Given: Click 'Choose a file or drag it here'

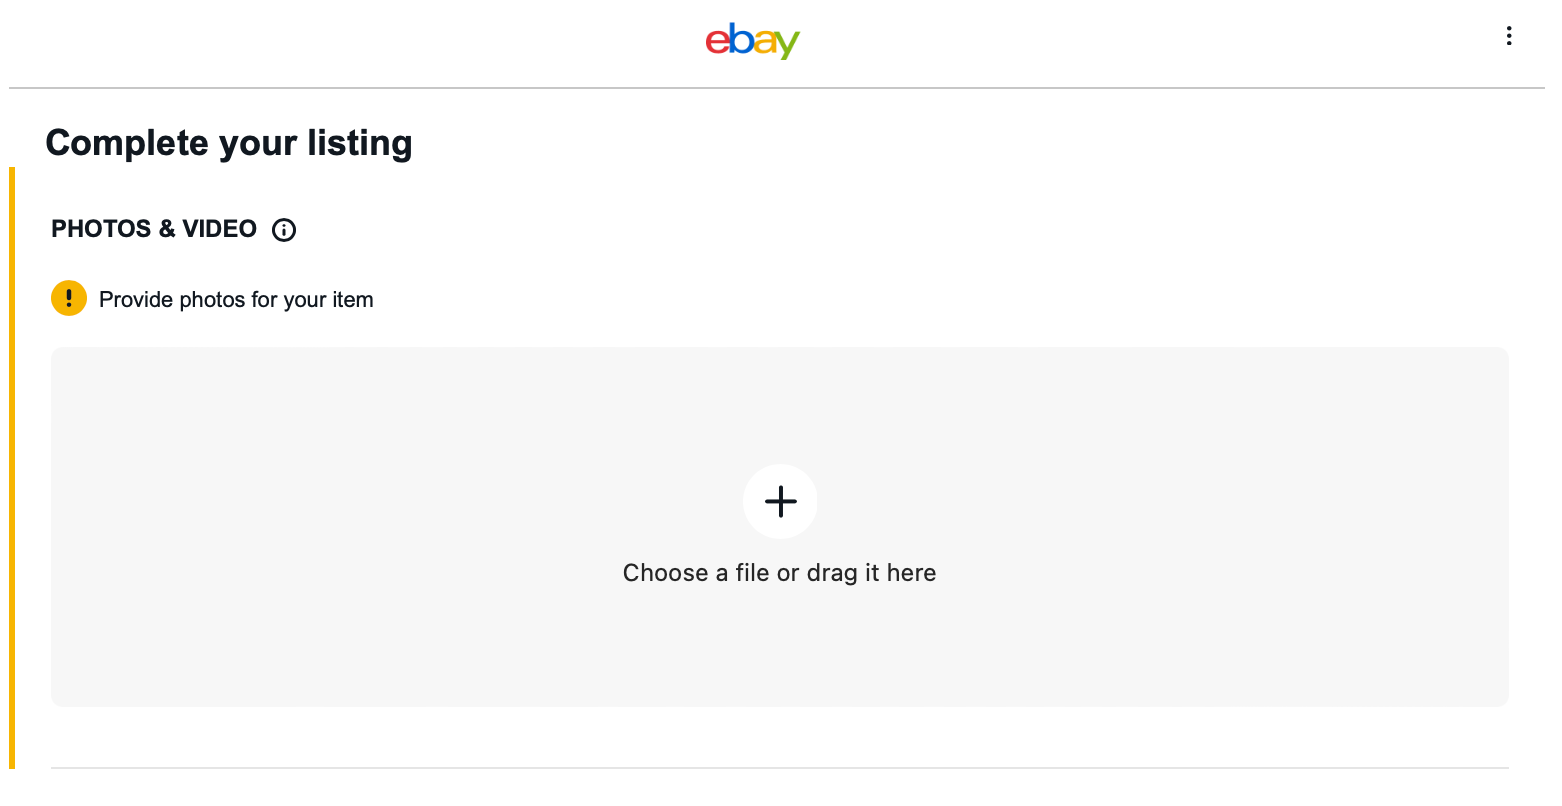Looking at the screenshot, I should 779,573.
